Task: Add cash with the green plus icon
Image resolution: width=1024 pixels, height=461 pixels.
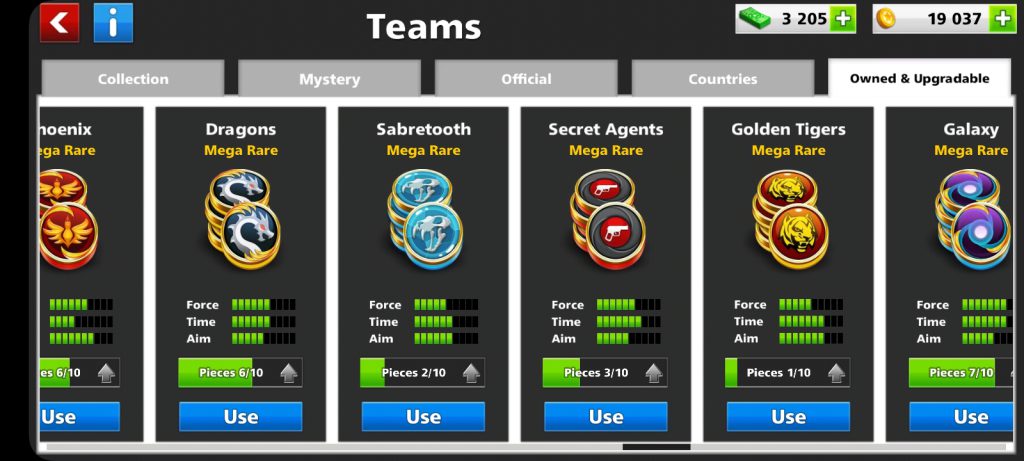Action: coord(842,19)
